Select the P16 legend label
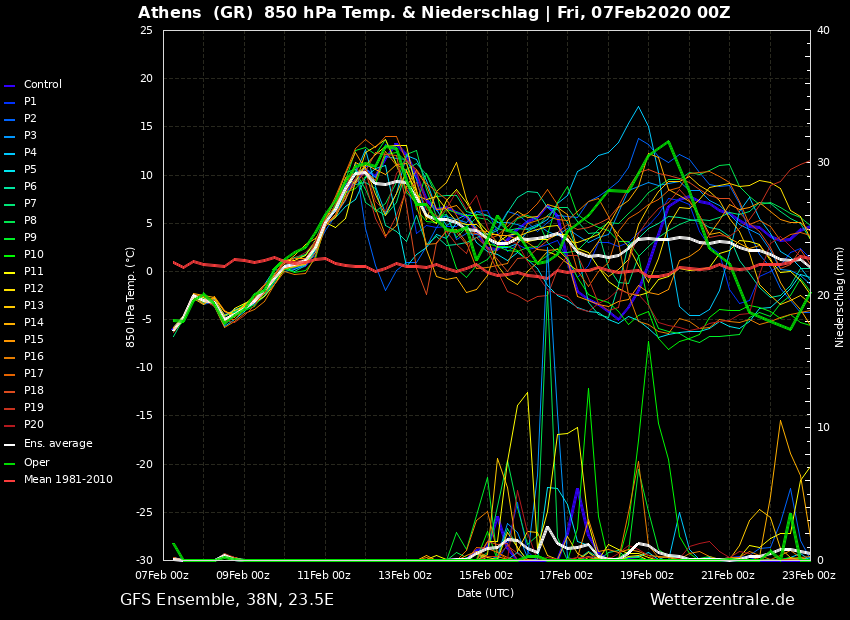The height and width of the screenshot is (620, 850). (x=34, y=356)
